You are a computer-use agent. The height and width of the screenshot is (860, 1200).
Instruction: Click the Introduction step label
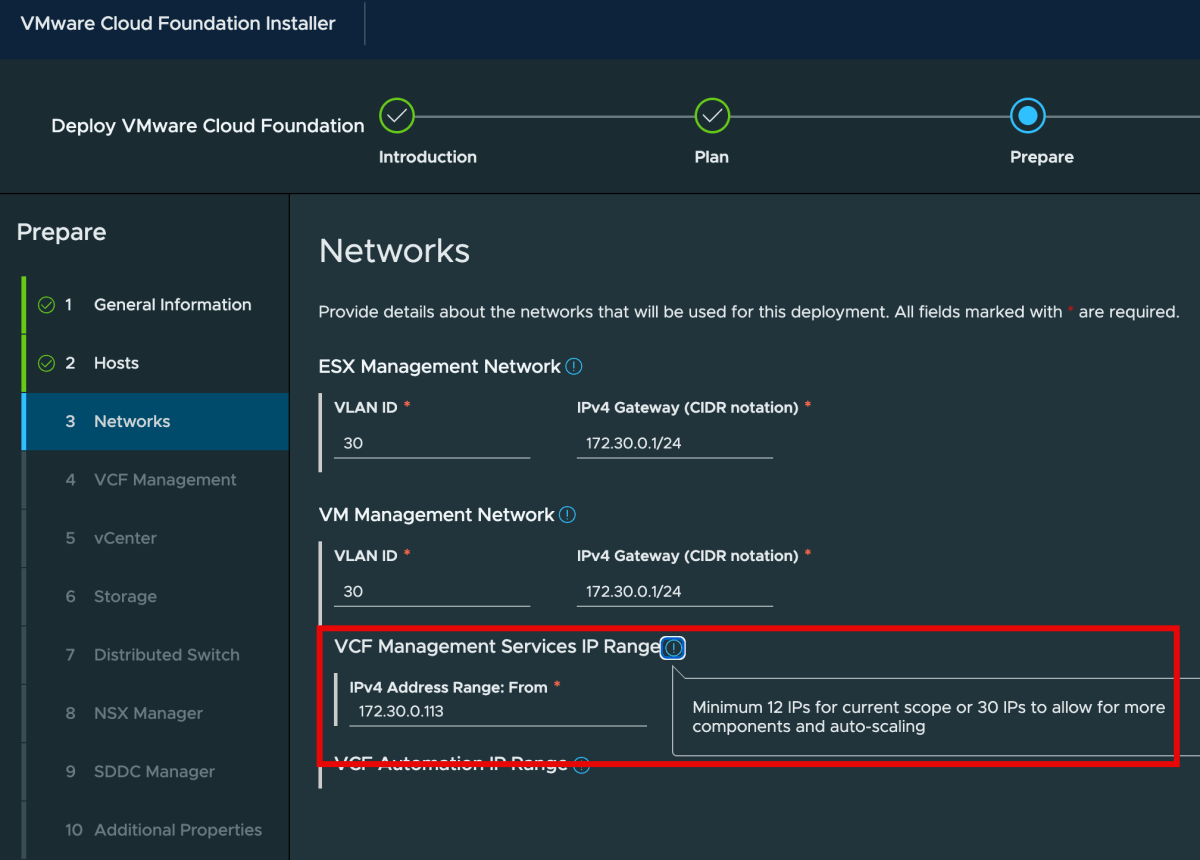click(428, 157)
